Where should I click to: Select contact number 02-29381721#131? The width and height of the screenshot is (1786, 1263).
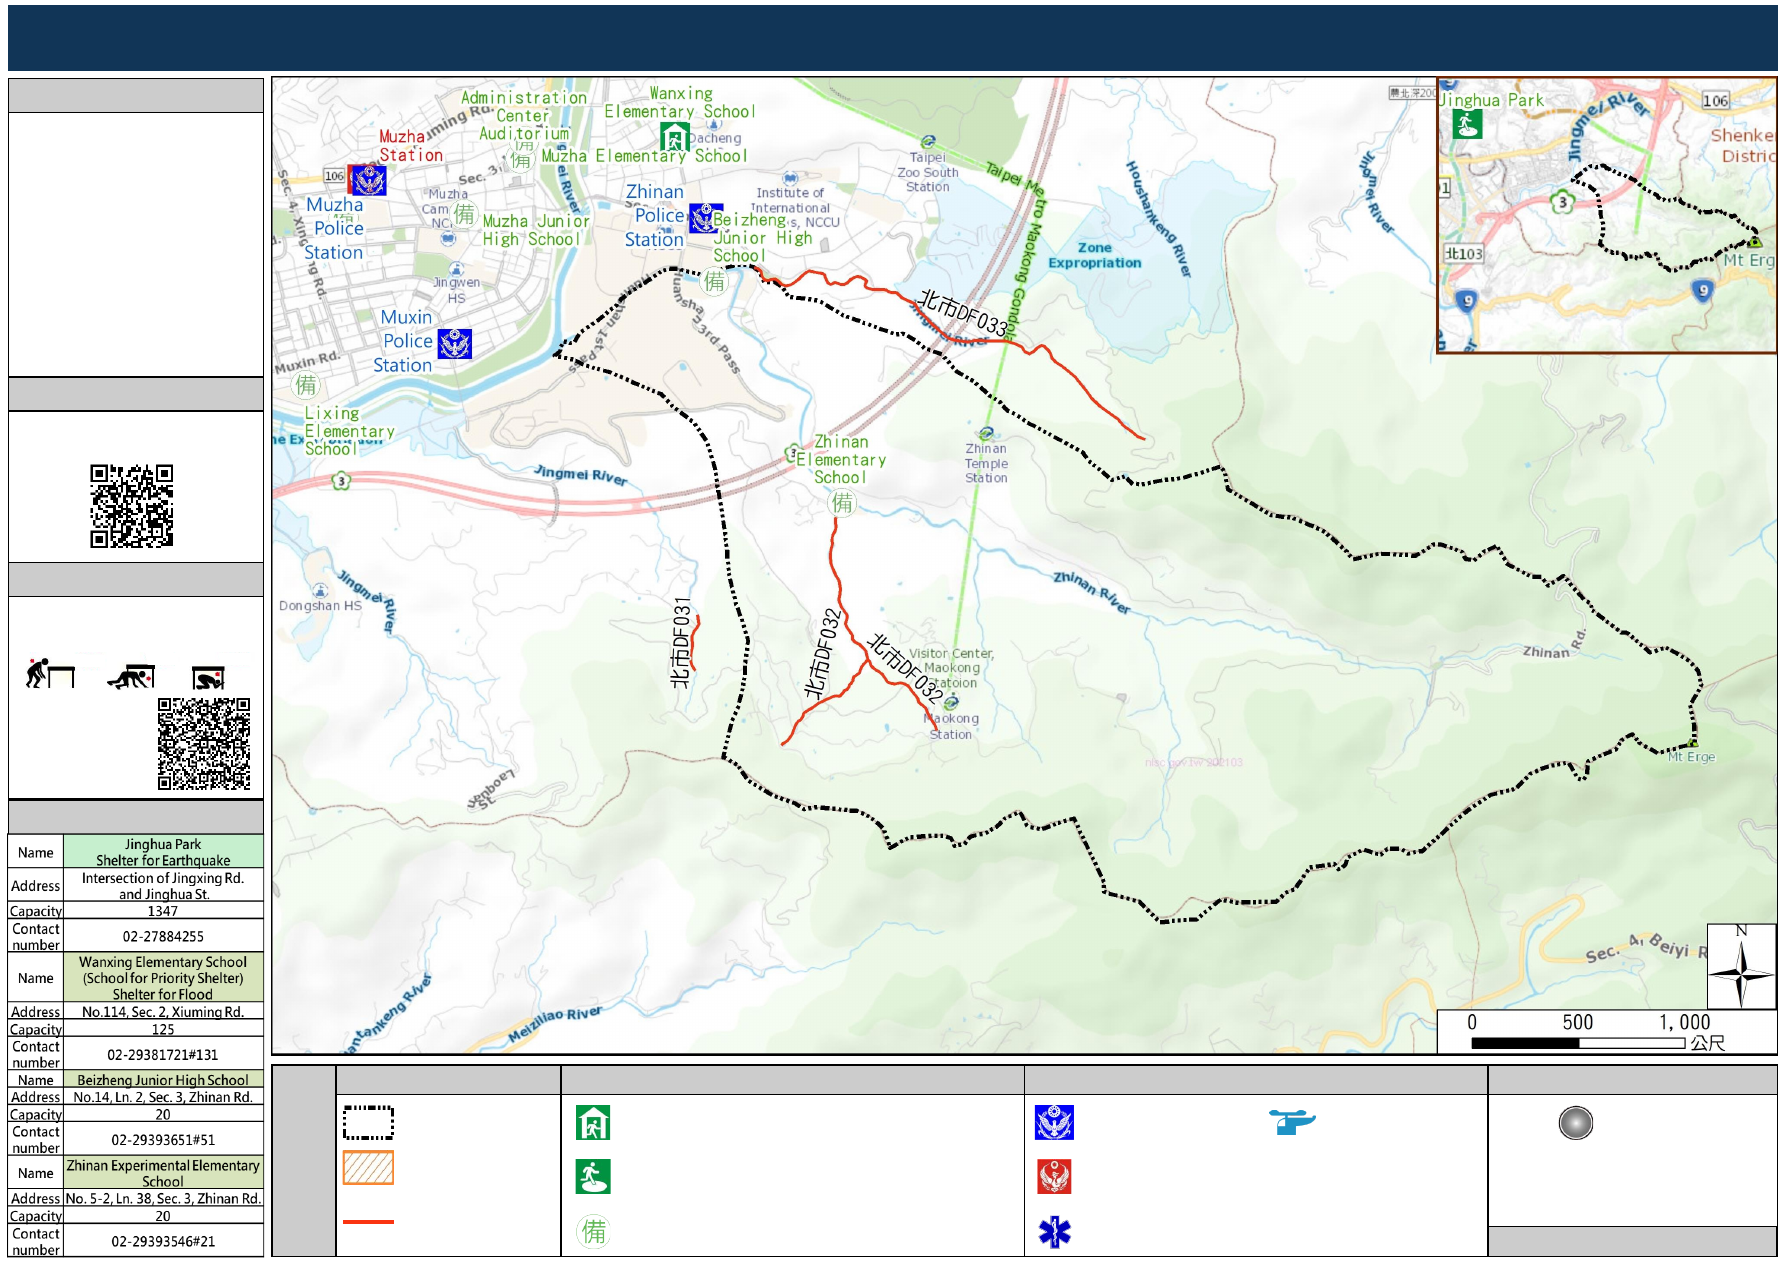coord(163,1054)
